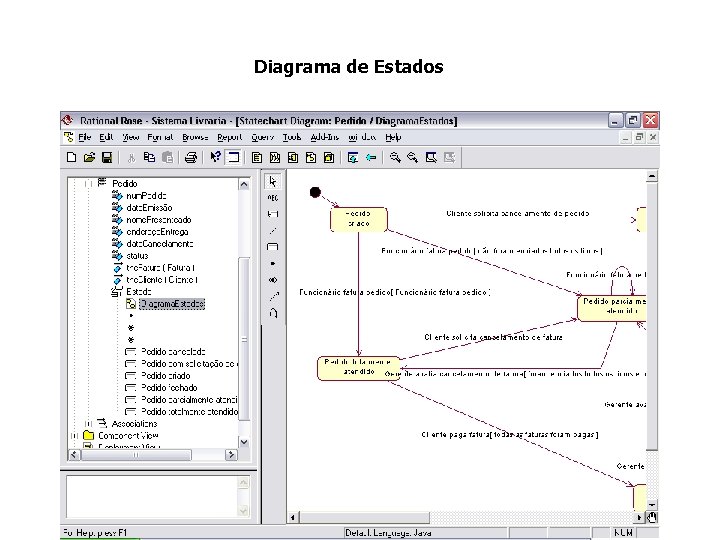The width and height of the screenshot is (720, 540).
Task: Select the Pedido cancelado state in tree
Action: (x=173, y=352)
